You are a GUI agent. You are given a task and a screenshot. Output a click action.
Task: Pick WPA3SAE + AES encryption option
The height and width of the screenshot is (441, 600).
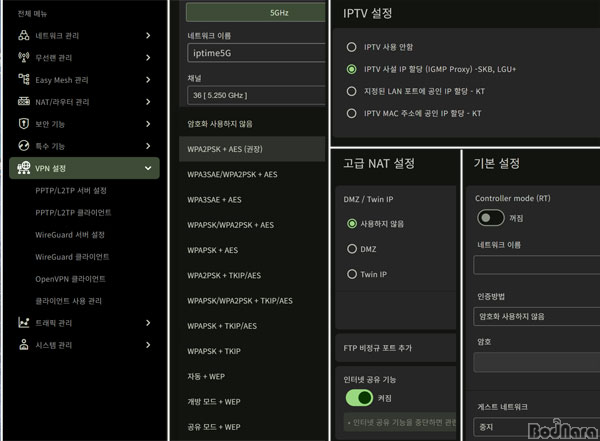[214, 199]
